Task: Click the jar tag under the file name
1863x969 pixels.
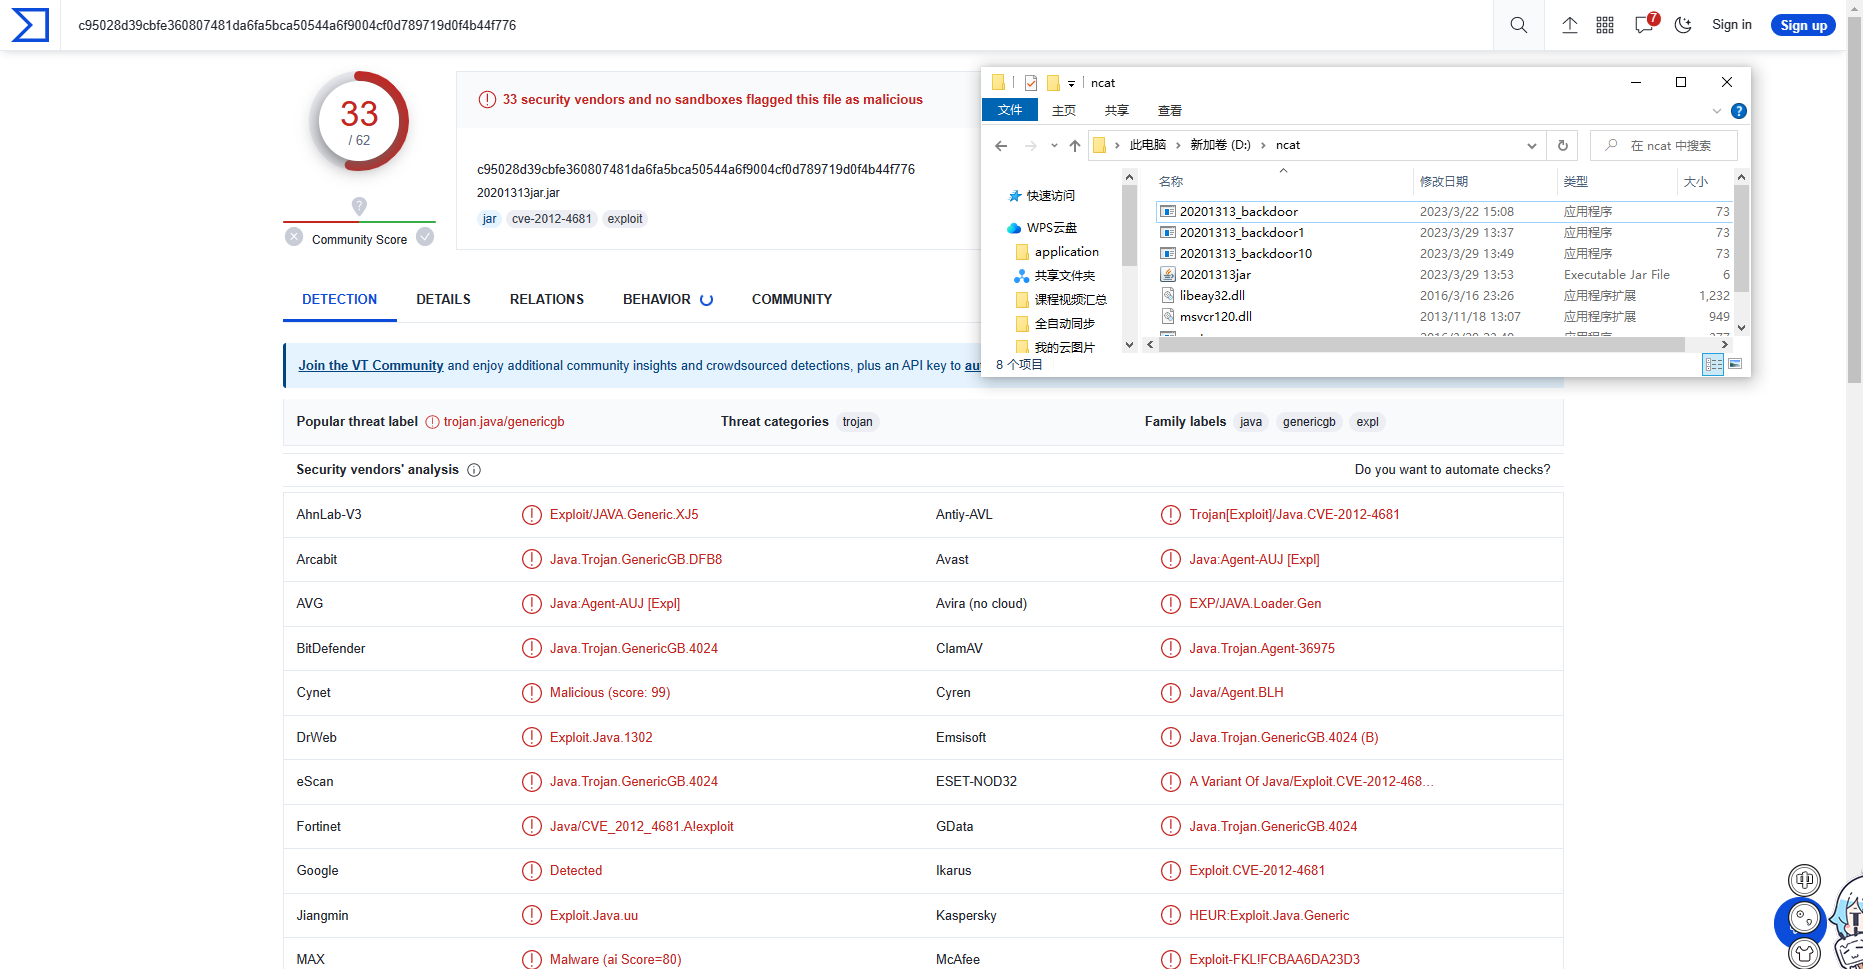Action: (490, 219)
